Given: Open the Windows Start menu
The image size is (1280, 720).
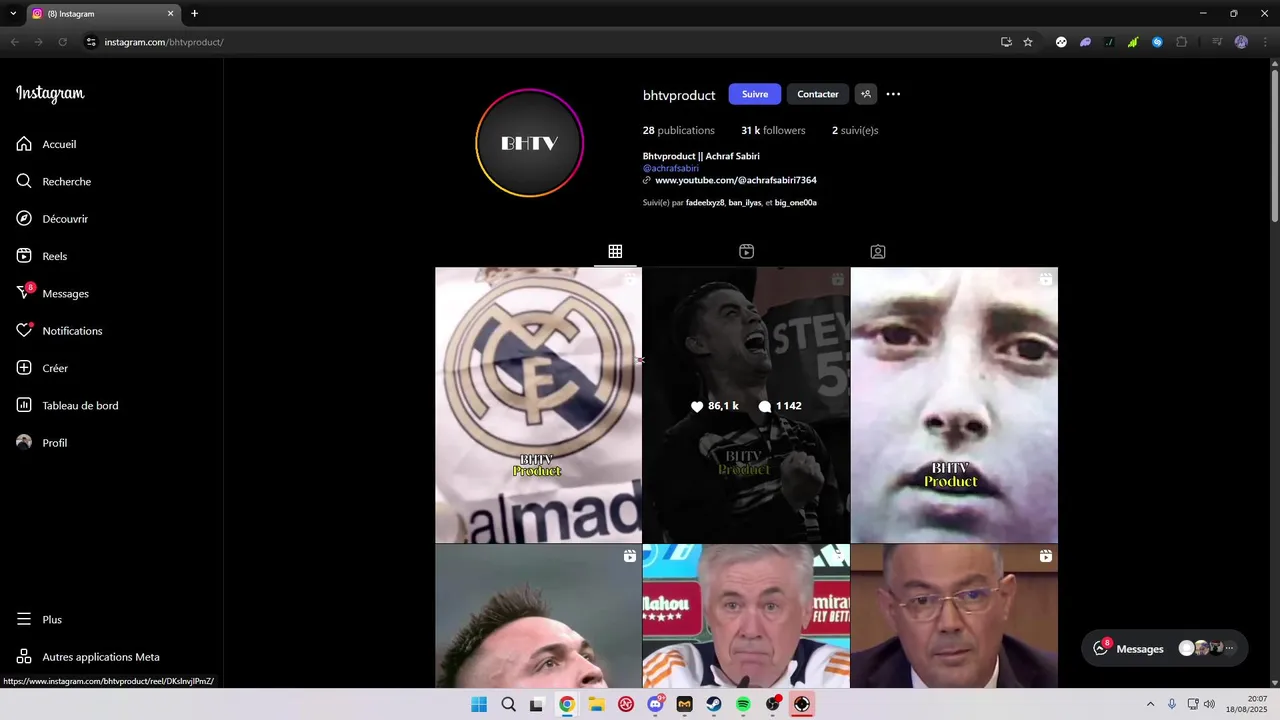Looking at the screenshot, I should pyautogui.click(x=479, y=704).
